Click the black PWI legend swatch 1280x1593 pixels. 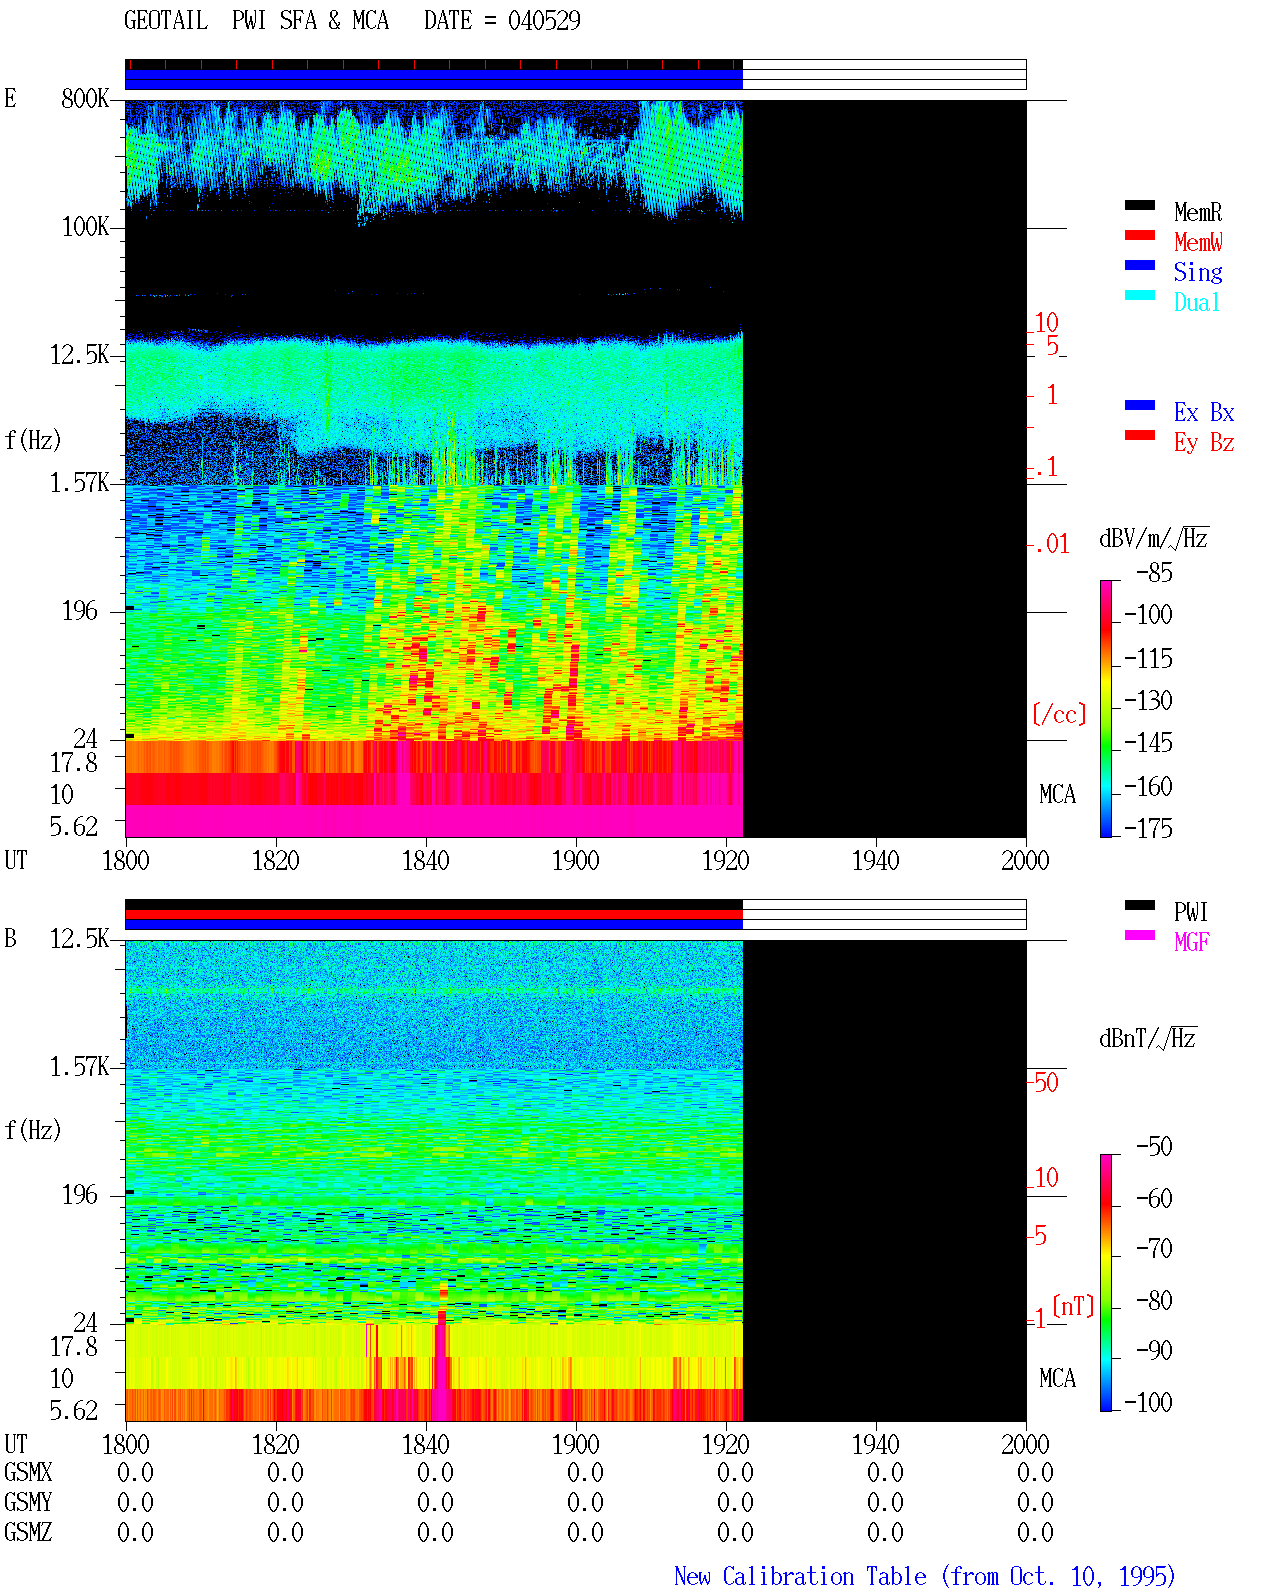(x=1140, y=906)
